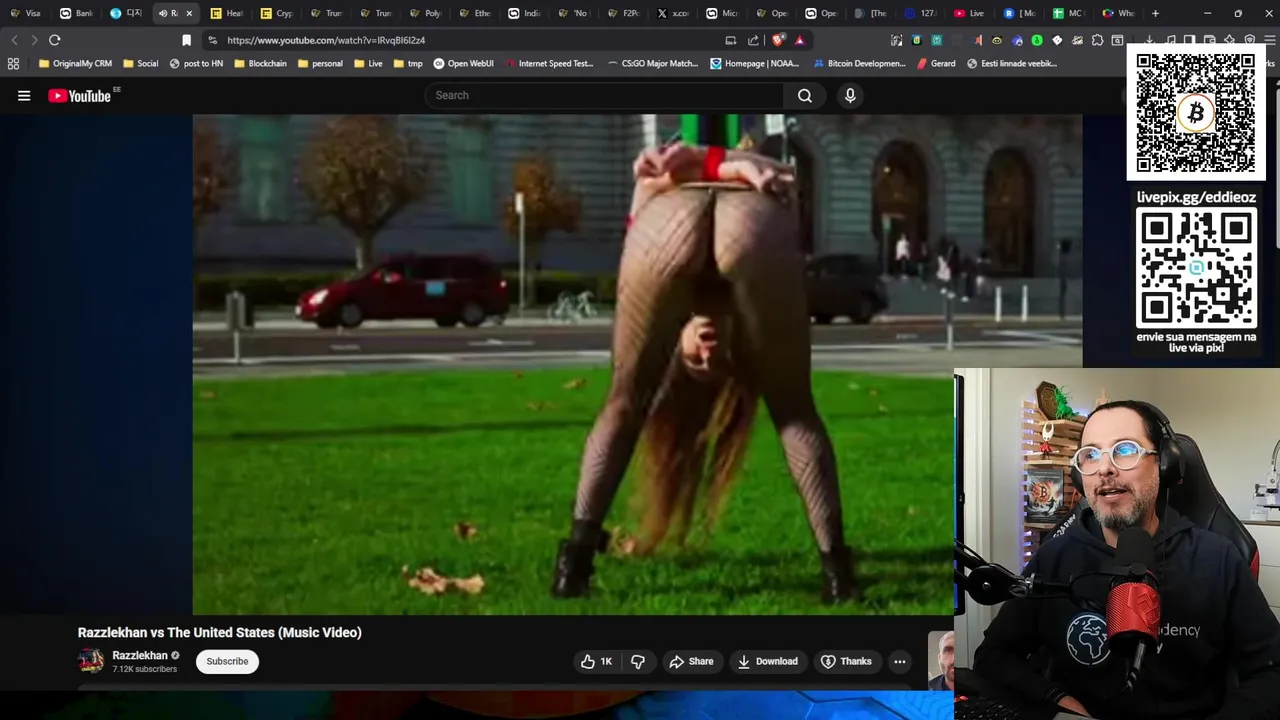Reload the page
Image resolution: width=1280 pixels, height=720 pixels.
pos(55,40)
